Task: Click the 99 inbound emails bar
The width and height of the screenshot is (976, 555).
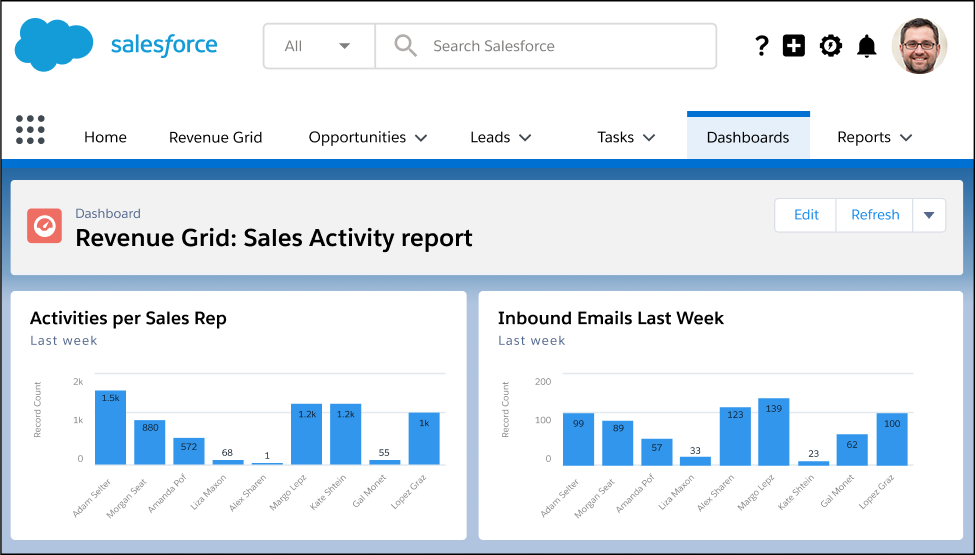Action: coord(578,439)
